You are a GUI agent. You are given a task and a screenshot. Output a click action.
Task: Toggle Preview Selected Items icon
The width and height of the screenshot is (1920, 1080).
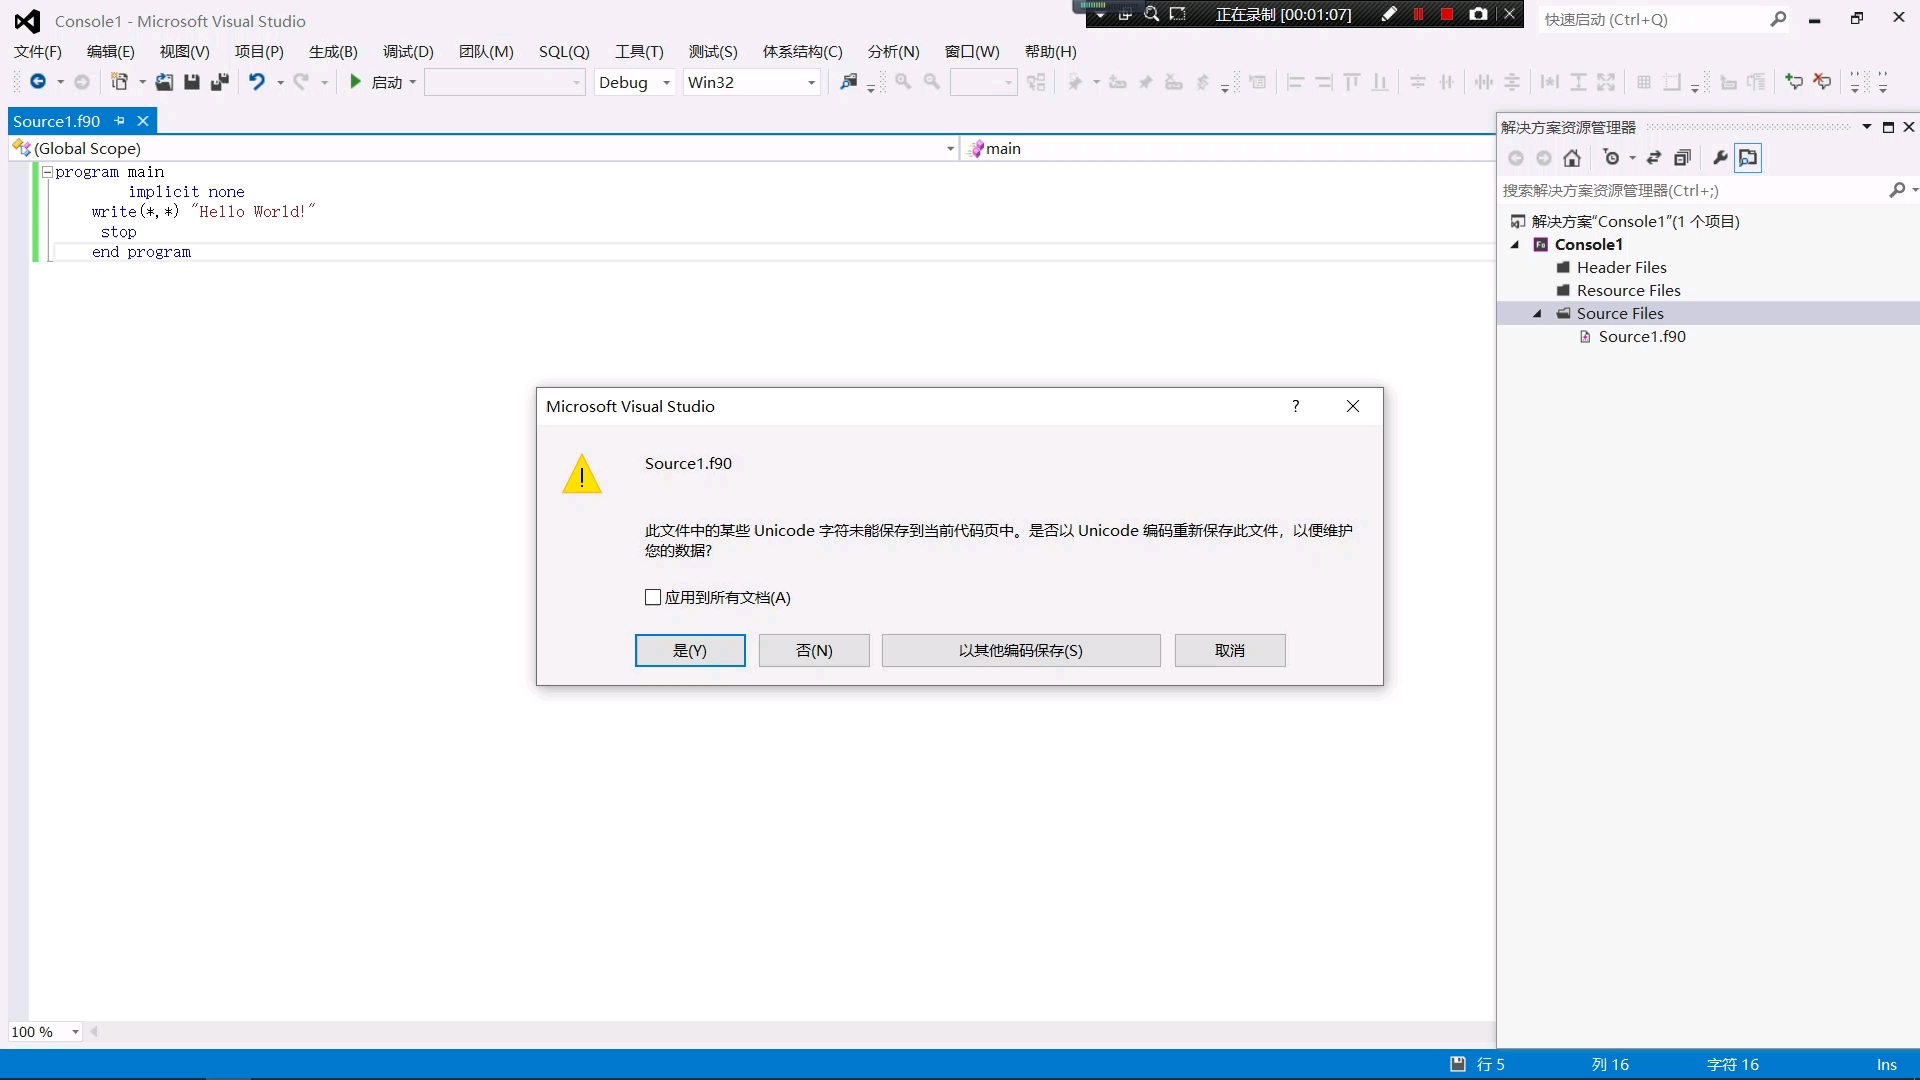1748,158
